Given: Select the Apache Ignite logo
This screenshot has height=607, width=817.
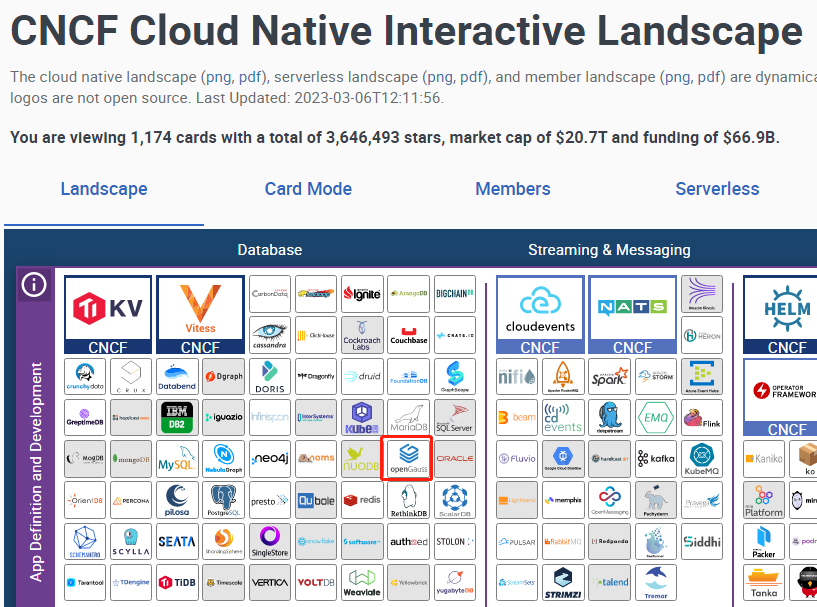Looking at the screenshot, I should pos(362,294).
